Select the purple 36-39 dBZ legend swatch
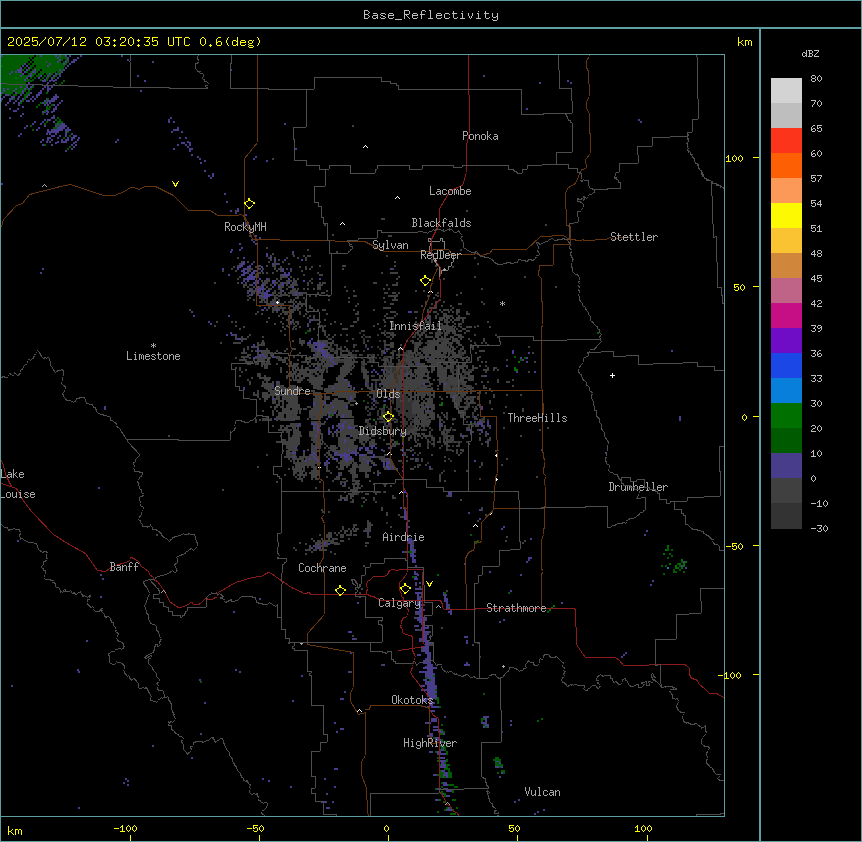 (x=786, y=341)
